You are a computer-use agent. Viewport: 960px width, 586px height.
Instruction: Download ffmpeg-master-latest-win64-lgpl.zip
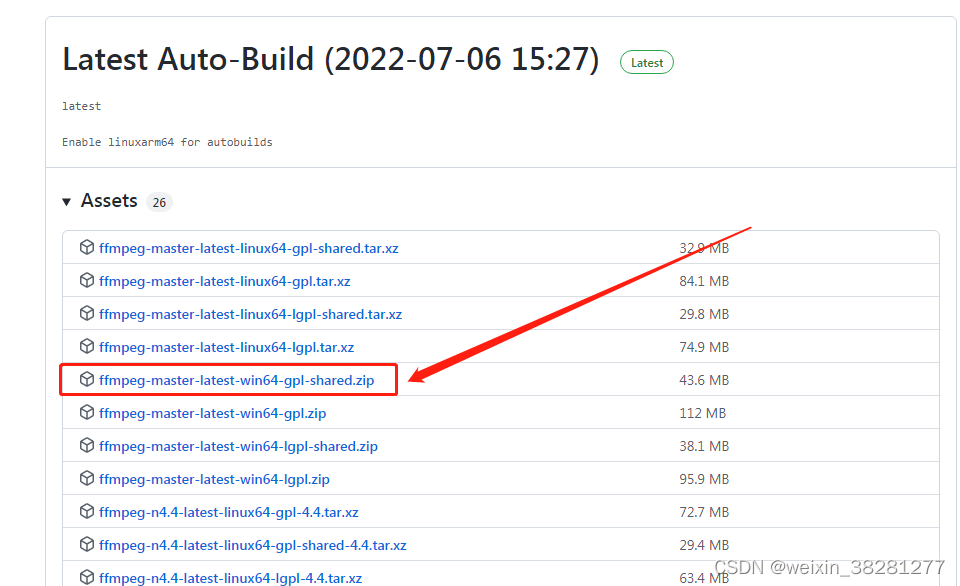214,480
